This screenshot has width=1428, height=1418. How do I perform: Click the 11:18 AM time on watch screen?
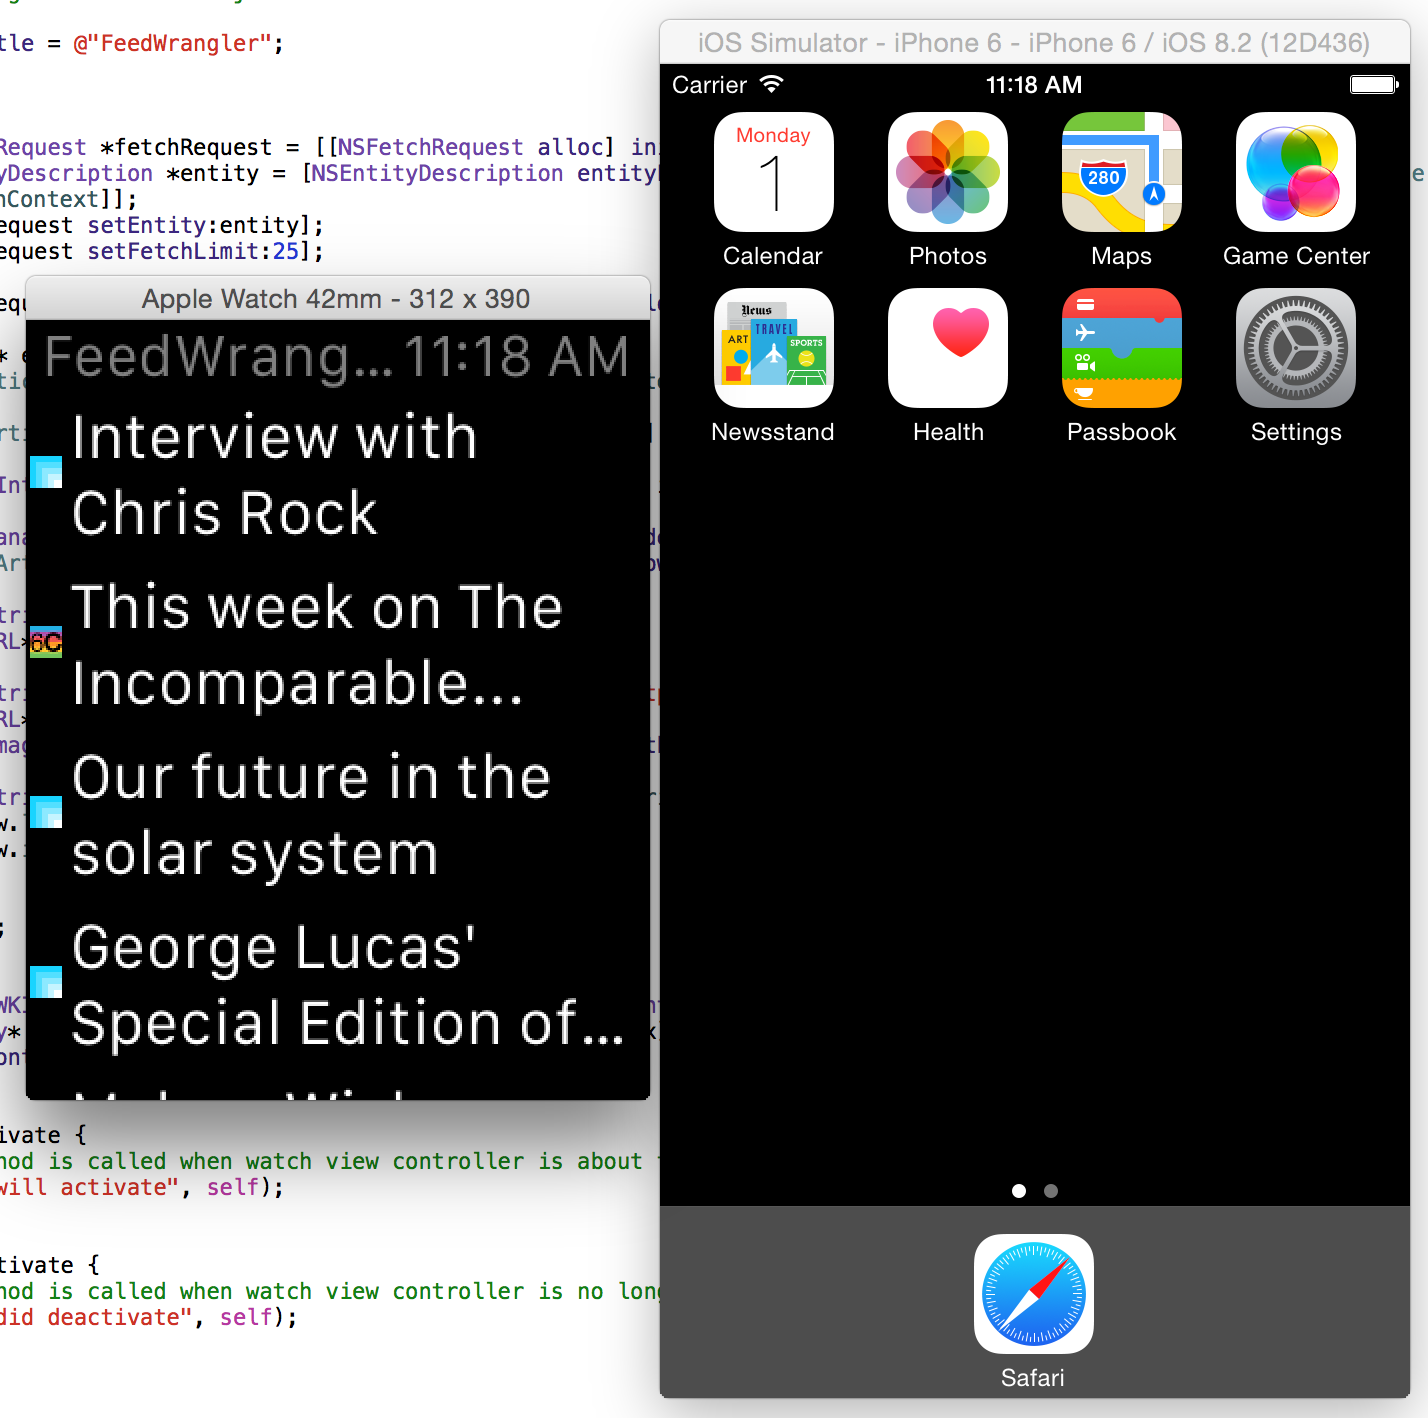(516, 357)
